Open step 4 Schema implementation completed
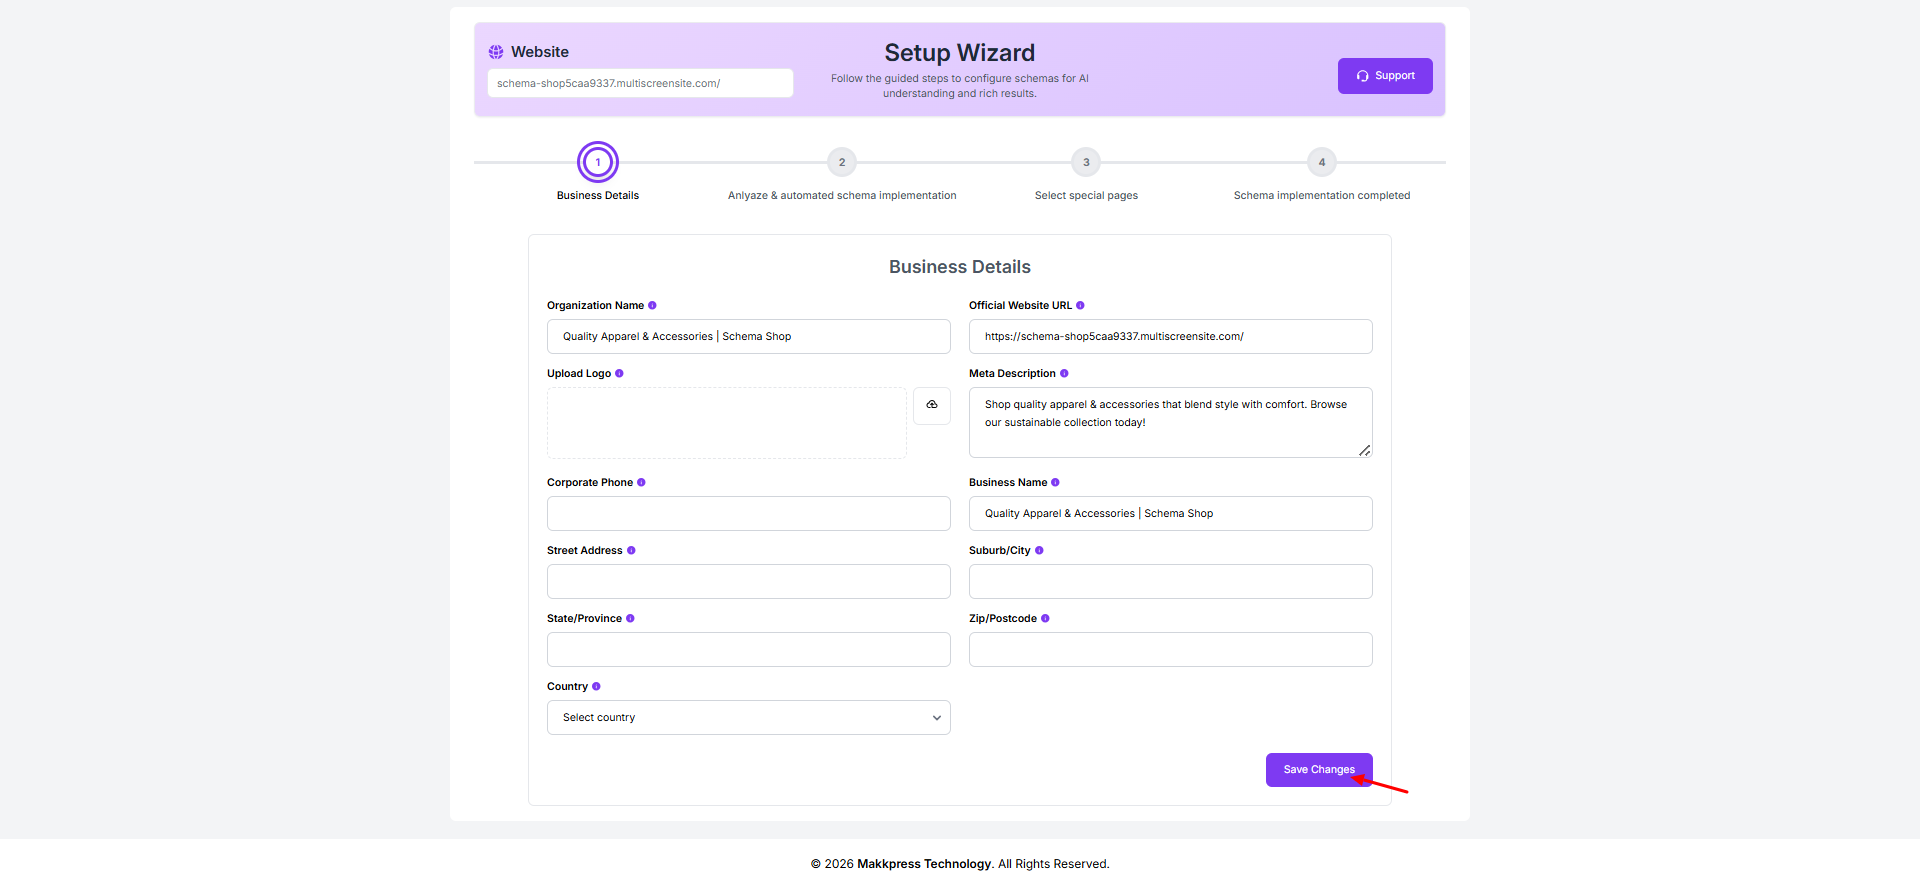The height and width of the screenshot is (890, 1920). coord(1321,162)
